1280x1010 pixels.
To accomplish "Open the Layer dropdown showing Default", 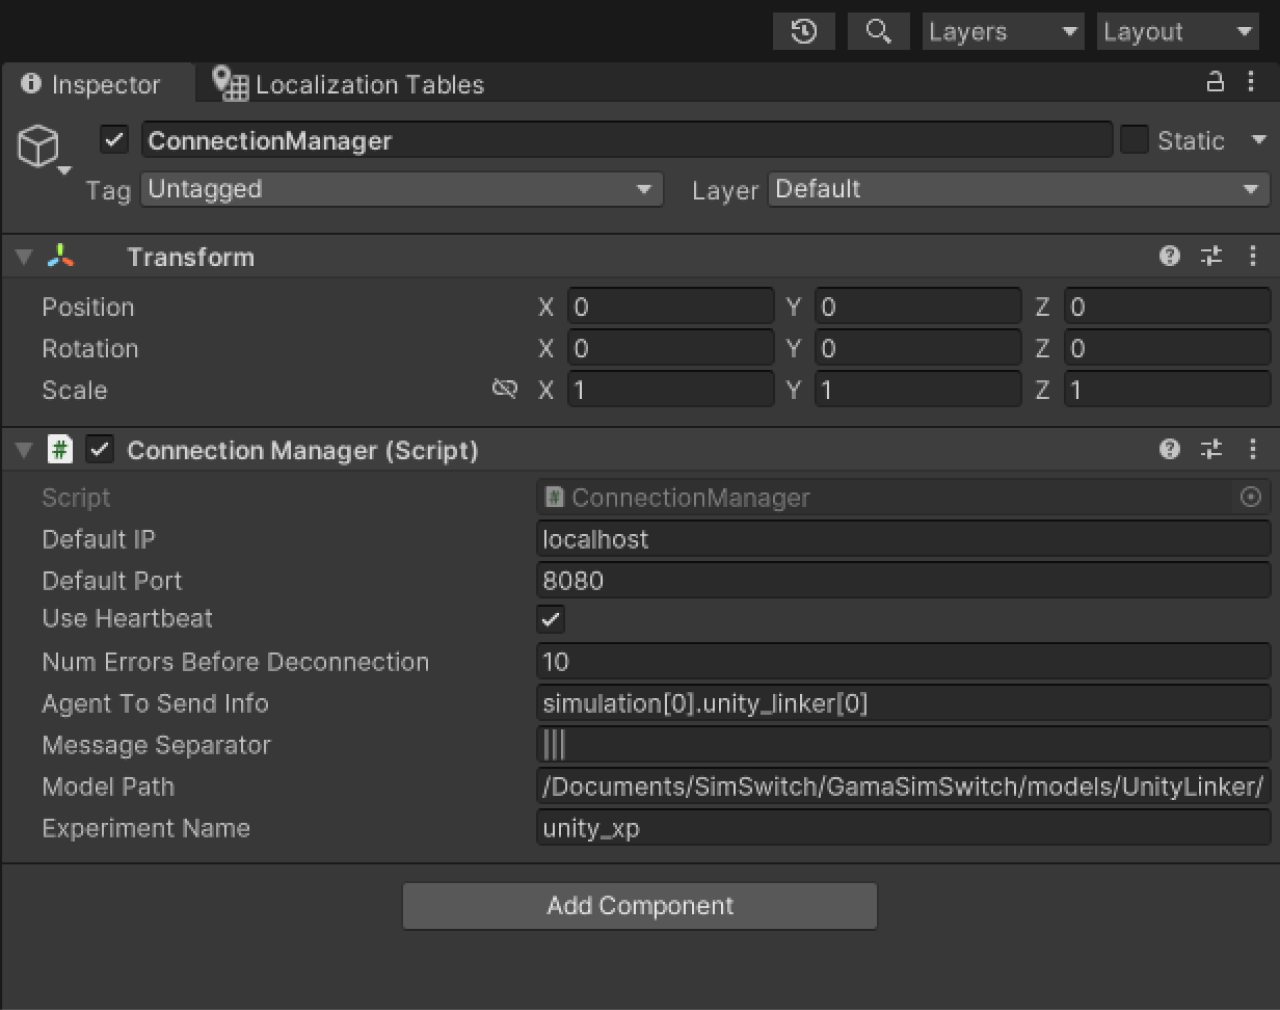I will coord(1017,189).
